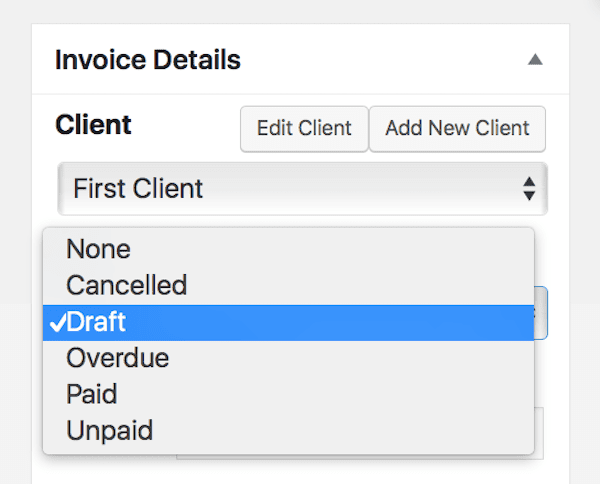This screenshot has width=600, height=484.
Task: Click status select edge behind the open menu
Action: coord(541,313)
